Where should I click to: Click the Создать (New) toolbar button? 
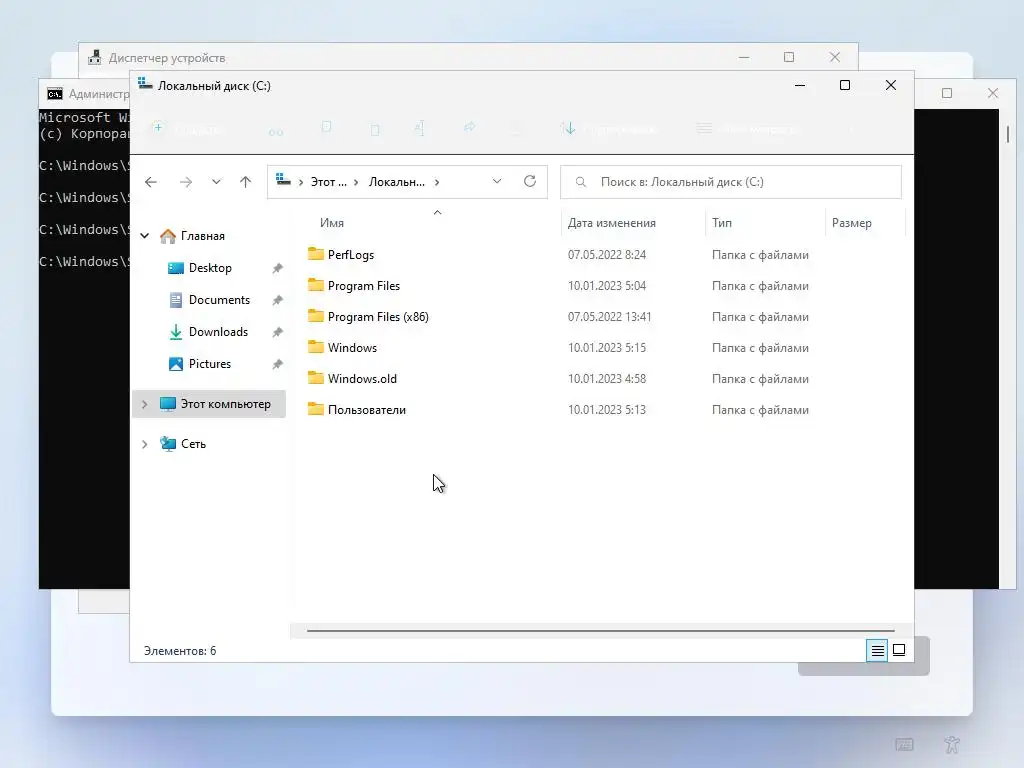click(x=187, y=129)
